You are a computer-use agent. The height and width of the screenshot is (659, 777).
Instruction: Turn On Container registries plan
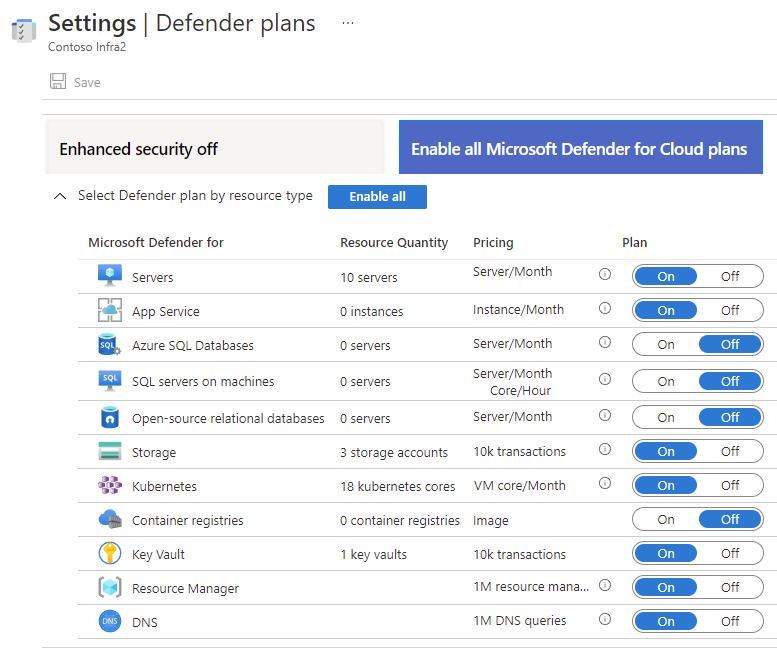pyautogui.click(x=666, y=520)
